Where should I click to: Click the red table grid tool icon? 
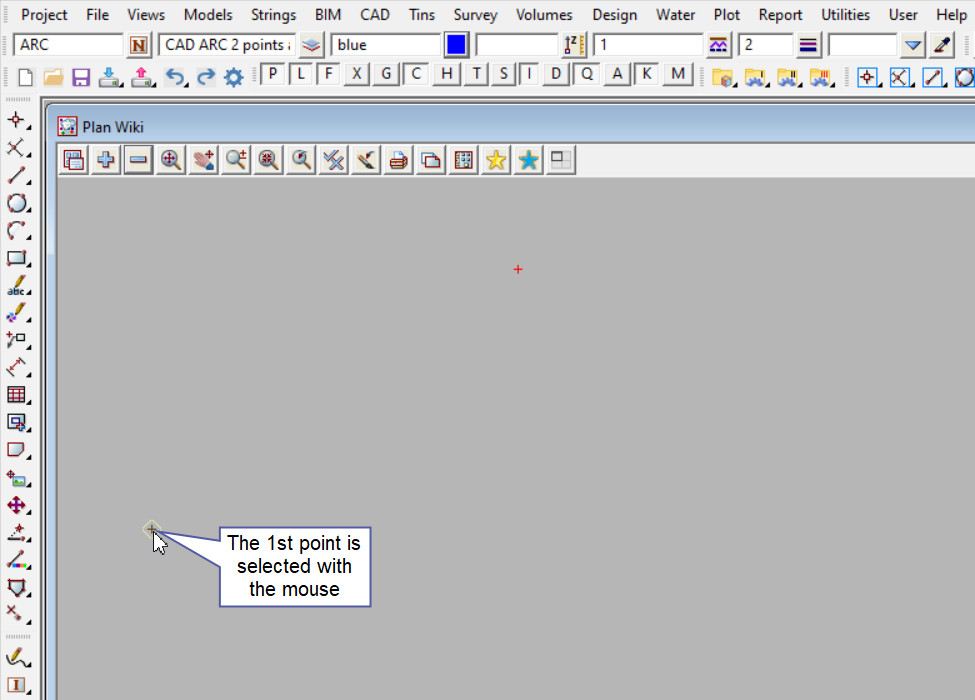click(x=17, y=395)
